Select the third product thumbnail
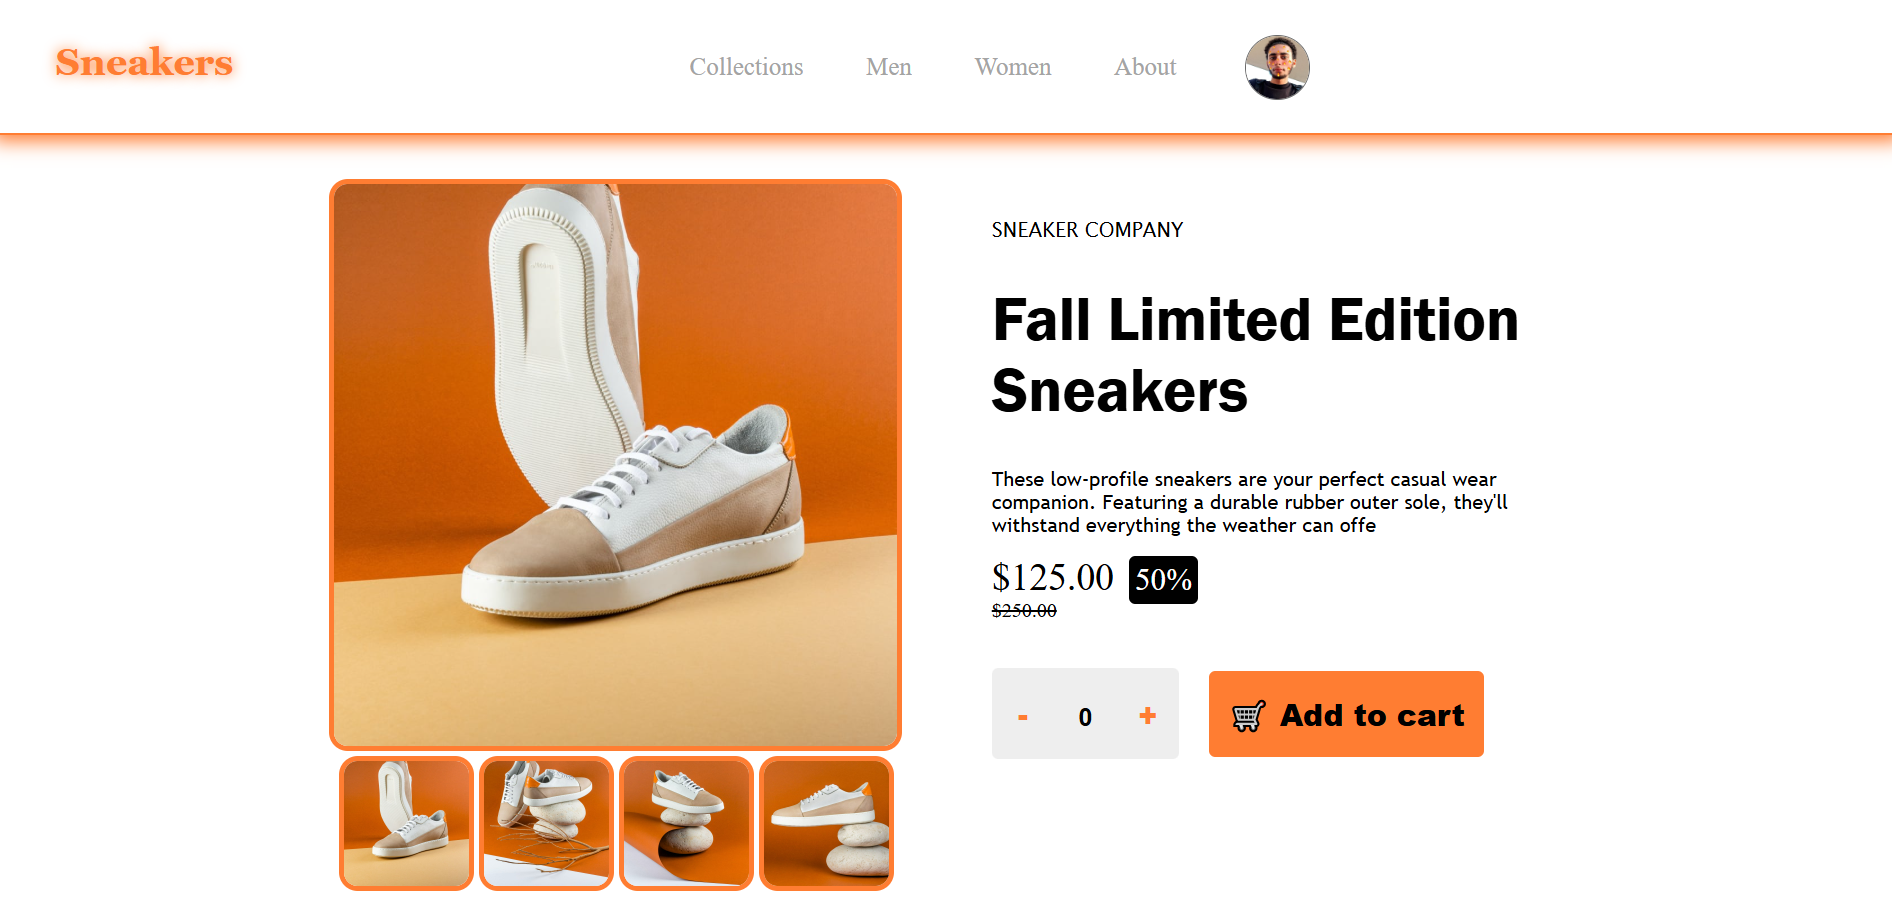The height and width of the screenshot is (922, 1892). 686,823
